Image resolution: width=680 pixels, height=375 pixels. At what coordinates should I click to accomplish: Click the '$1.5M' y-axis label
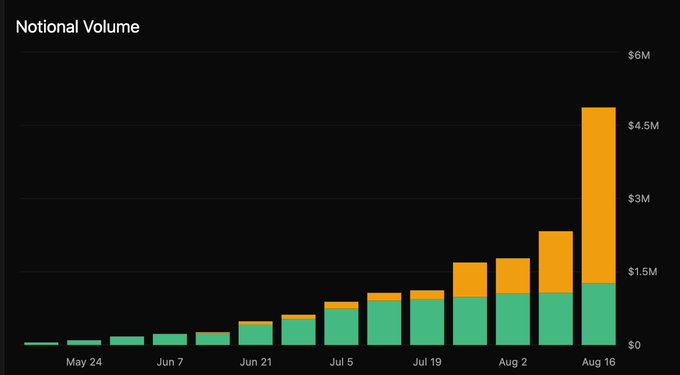[643, 271]
